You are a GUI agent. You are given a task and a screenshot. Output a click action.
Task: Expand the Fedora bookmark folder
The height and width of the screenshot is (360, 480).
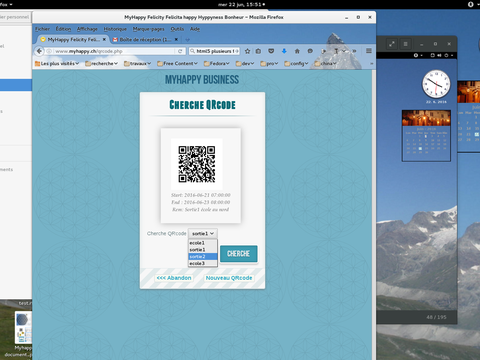click(x=217, y=63)
